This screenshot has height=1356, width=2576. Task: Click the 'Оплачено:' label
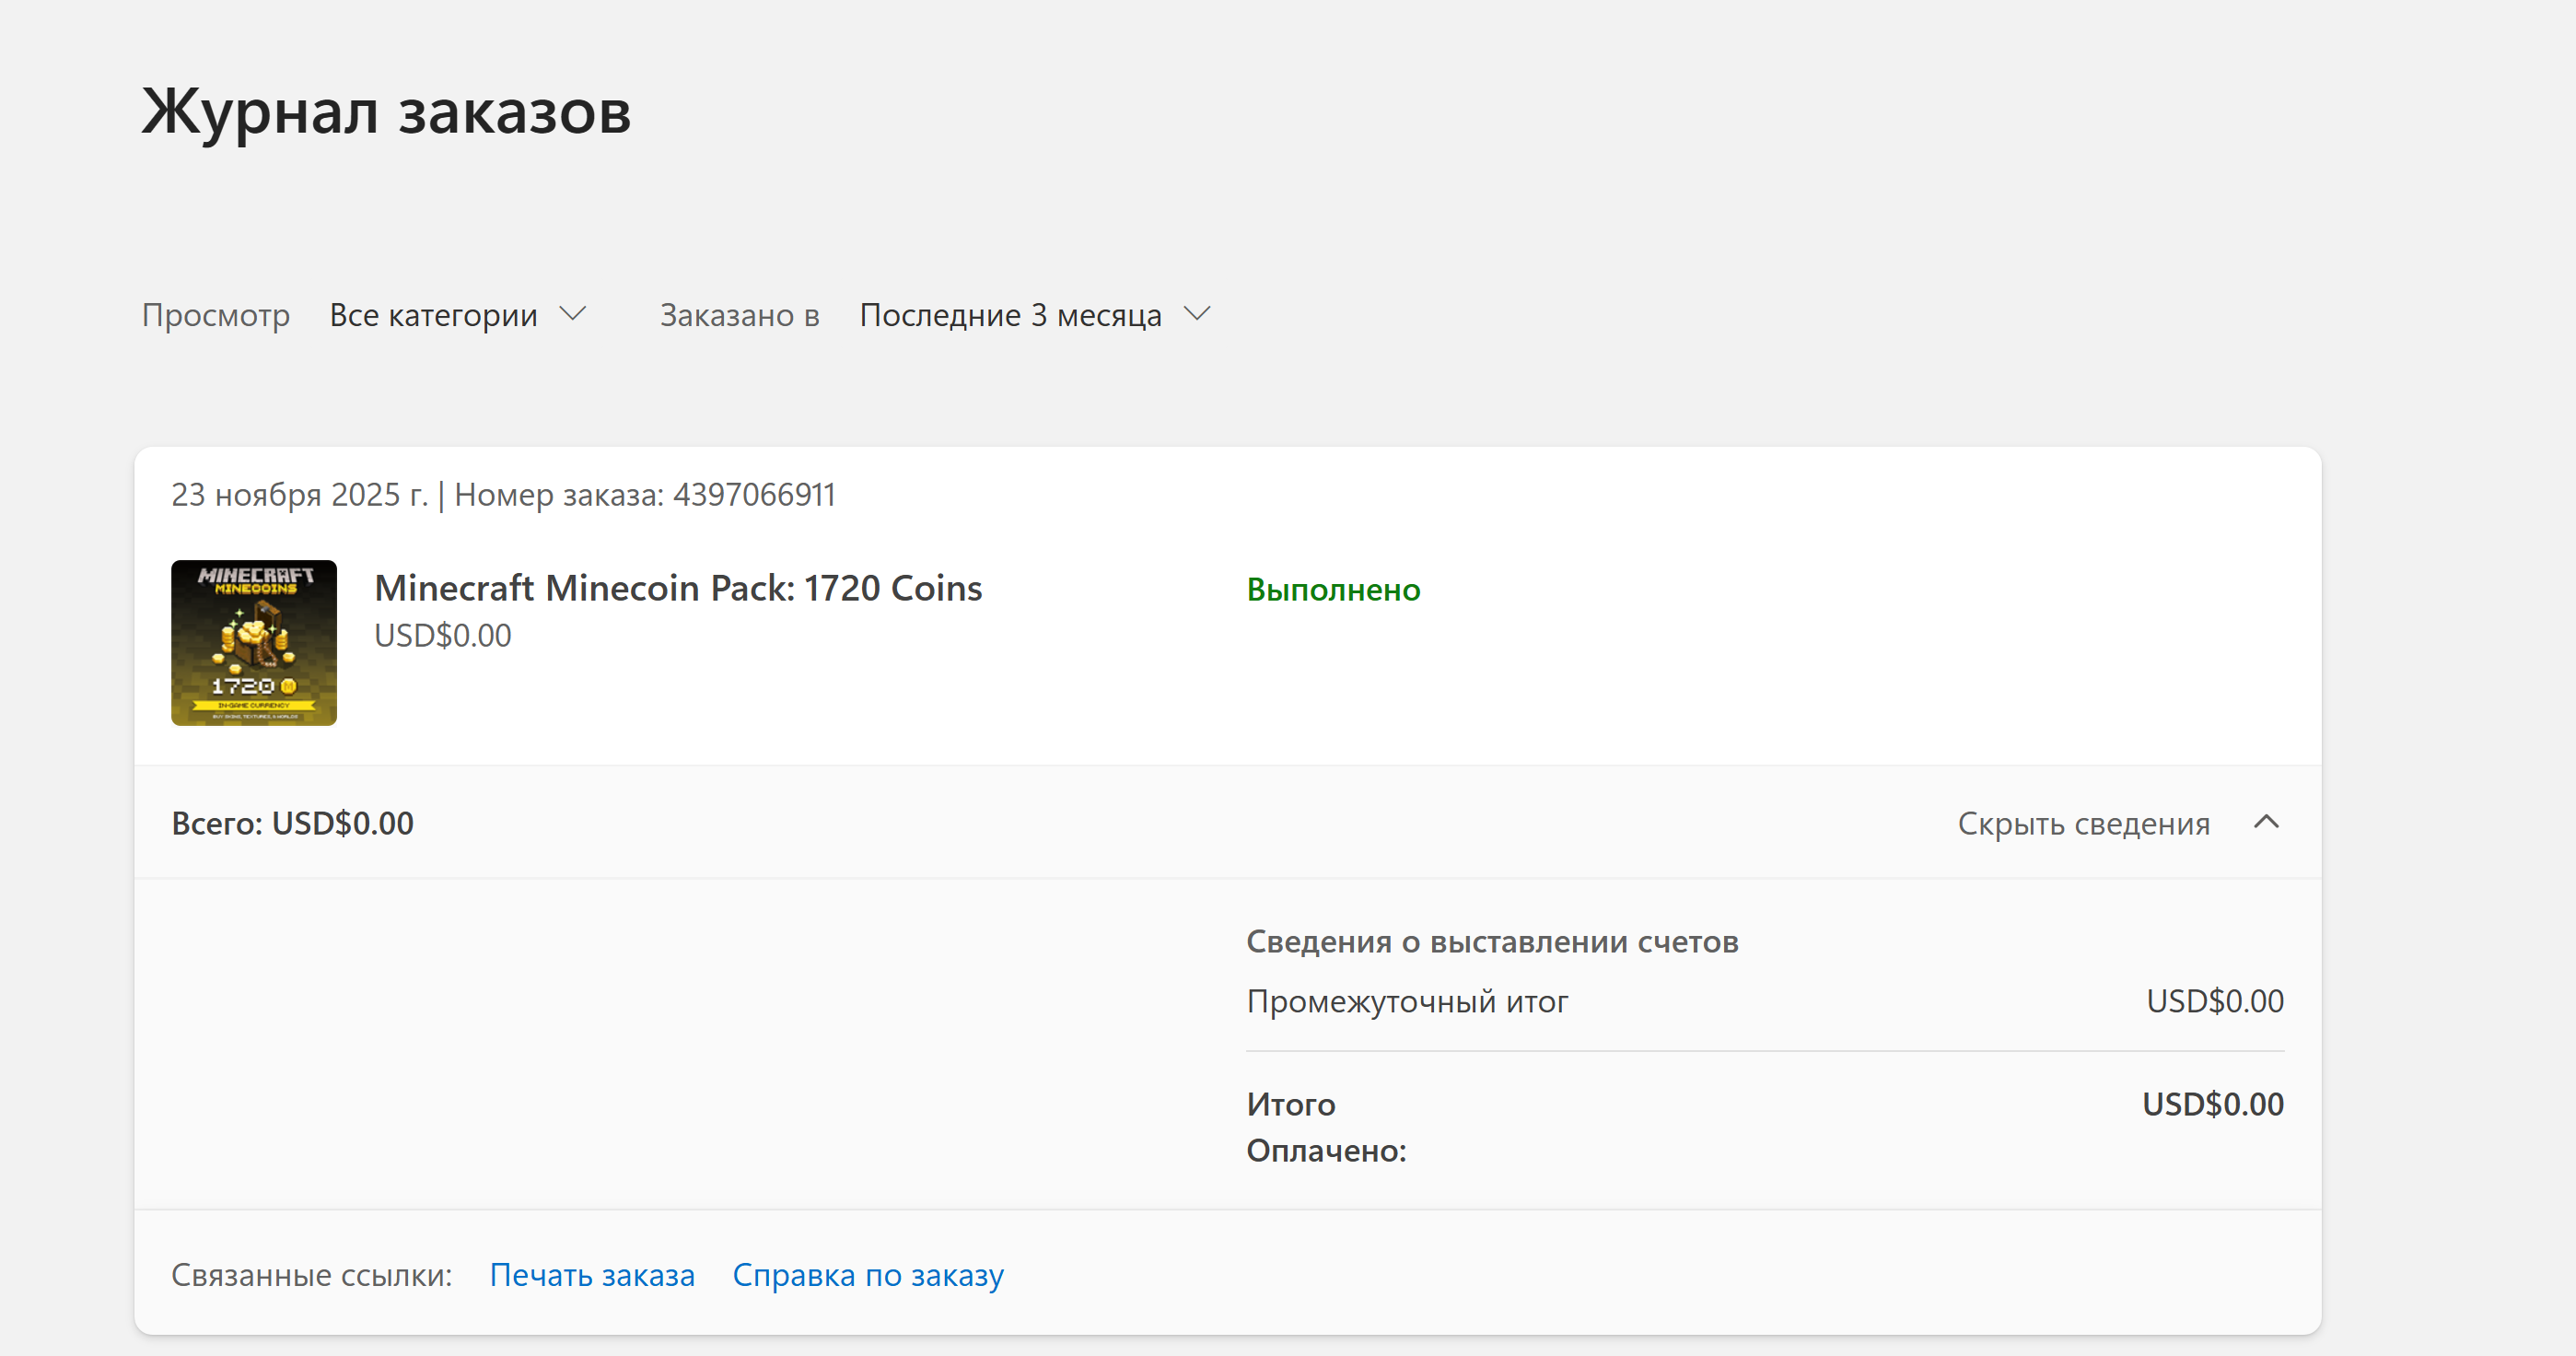pos(1326,1151)
